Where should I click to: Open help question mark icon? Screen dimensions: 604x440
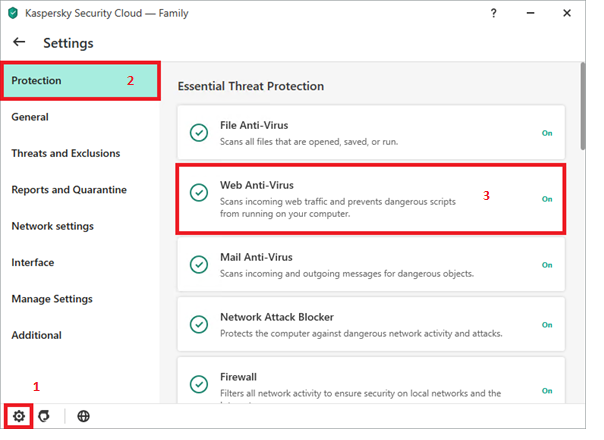pyautogui.click(x=493, y=13)
